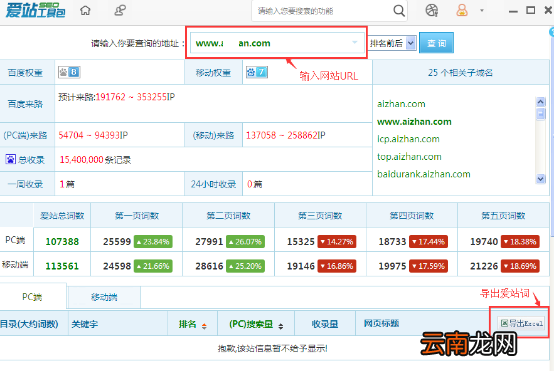Viewport: 554px width, 372px height.
Task: Expand the account dropdown arrow
Action: click(482, 11)
